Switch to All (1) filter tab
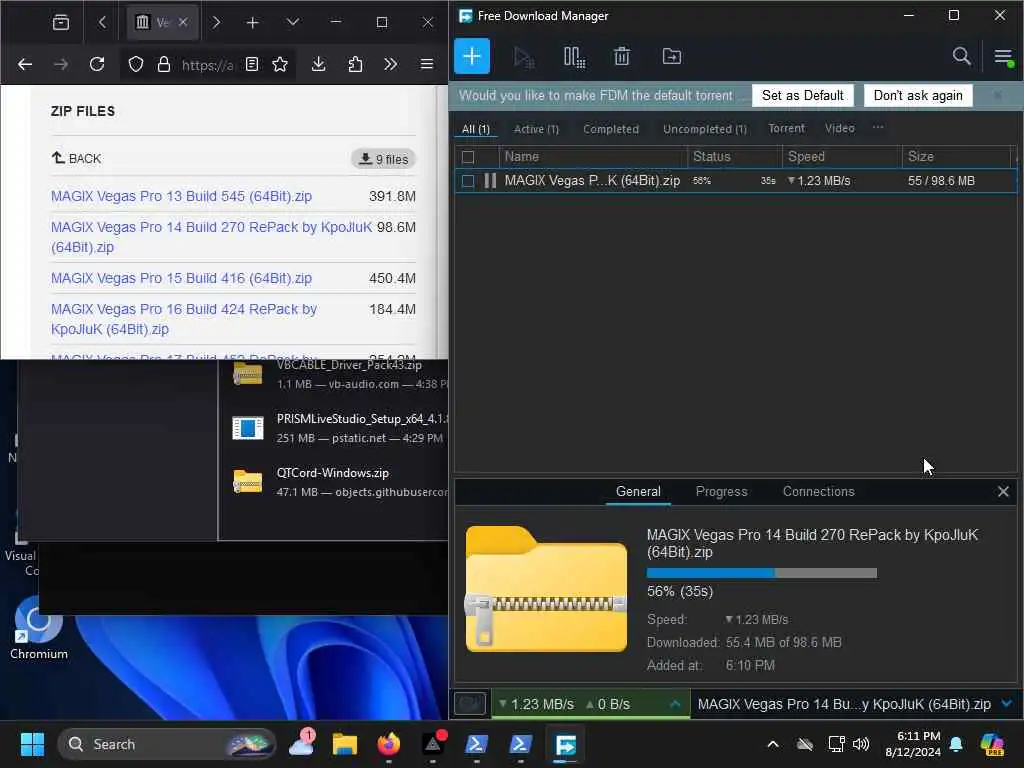Viewport: 1024px width, 768px height. [475, 129]
